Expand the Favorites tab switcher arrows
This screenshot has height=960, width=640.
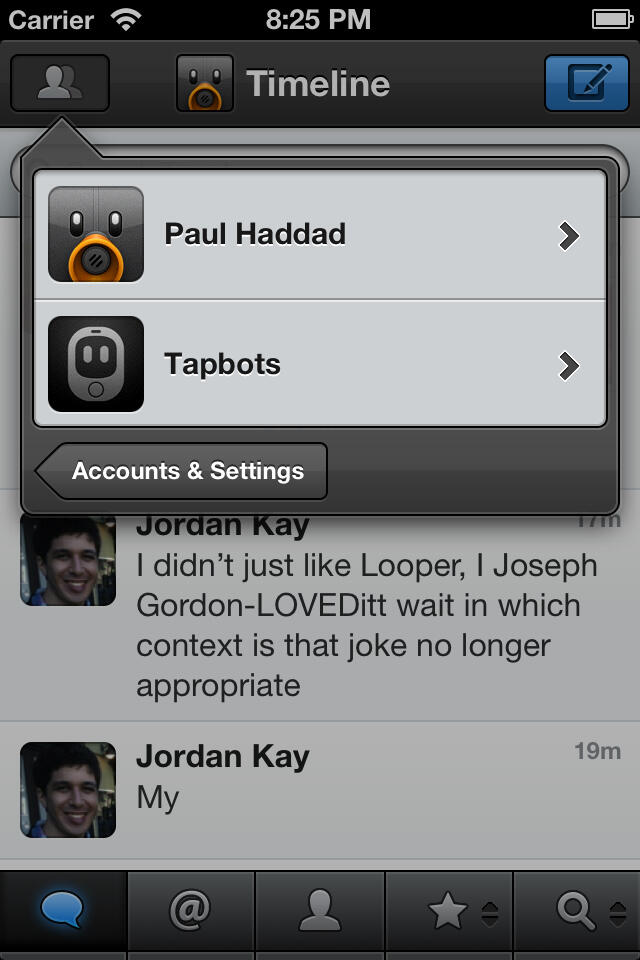pos(490,913)
